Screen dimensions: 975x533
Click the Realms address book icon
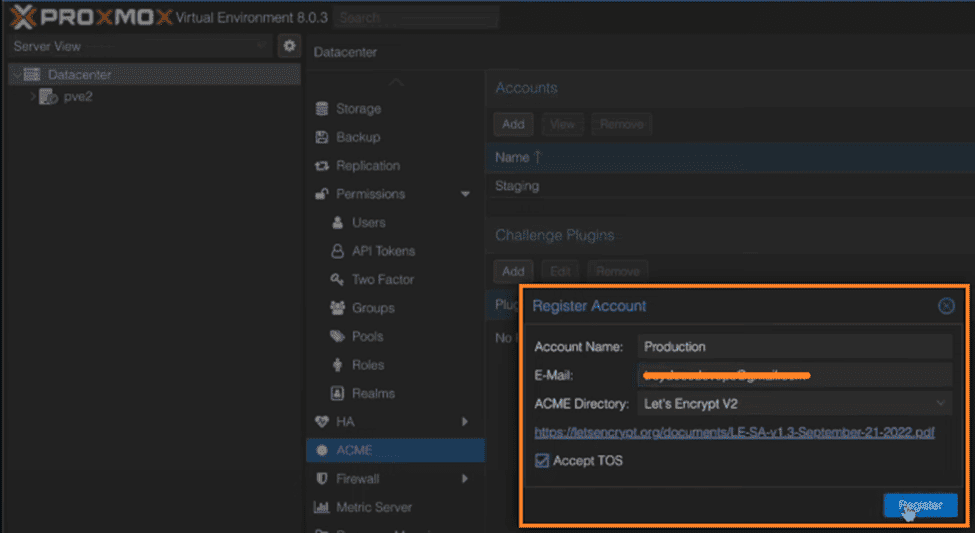coord(338,393)
